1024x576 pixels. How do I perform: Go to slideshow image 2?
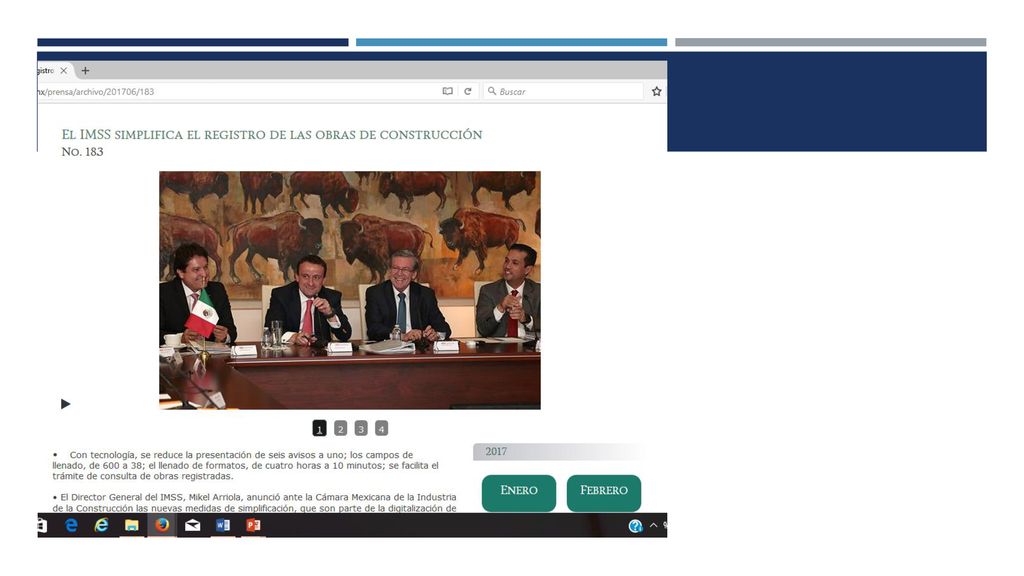(x=340, y=428)
